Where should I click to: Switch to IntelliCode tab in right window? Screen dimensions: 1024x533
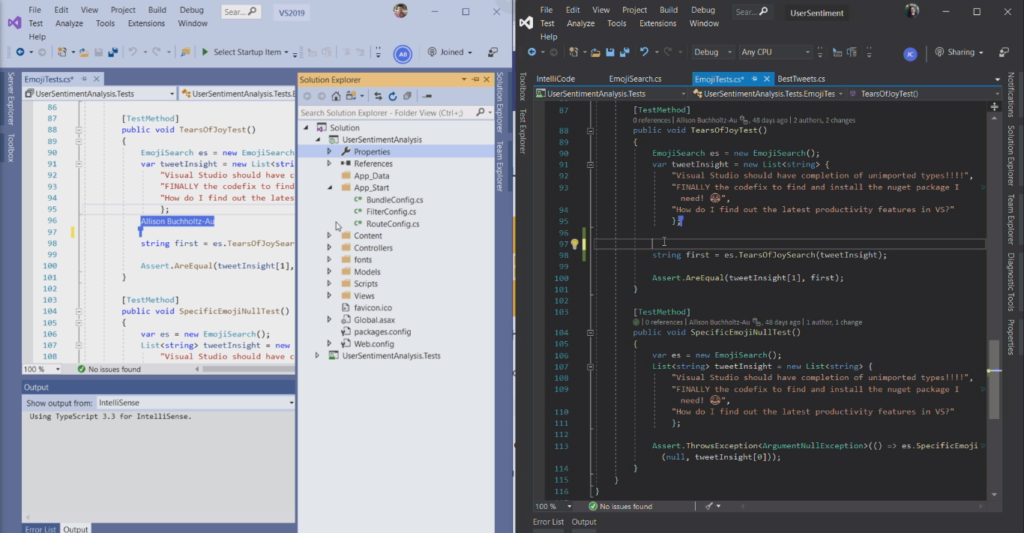coord(556,79)
